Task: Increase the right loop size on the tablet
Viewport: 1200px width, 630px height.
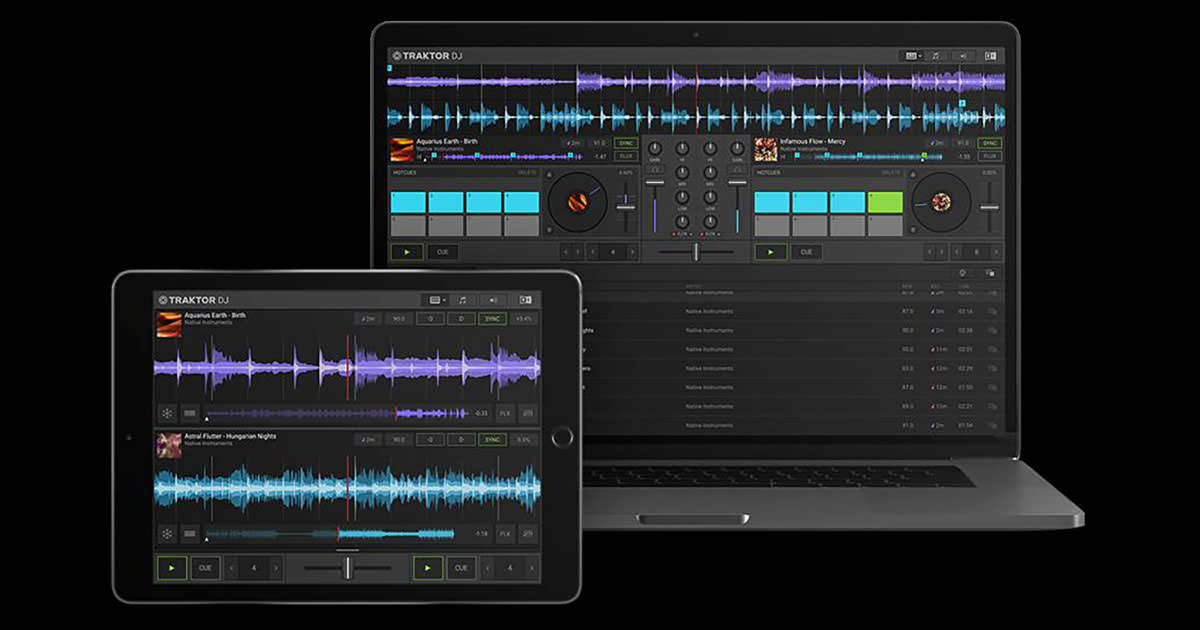Action: [531, 568]
